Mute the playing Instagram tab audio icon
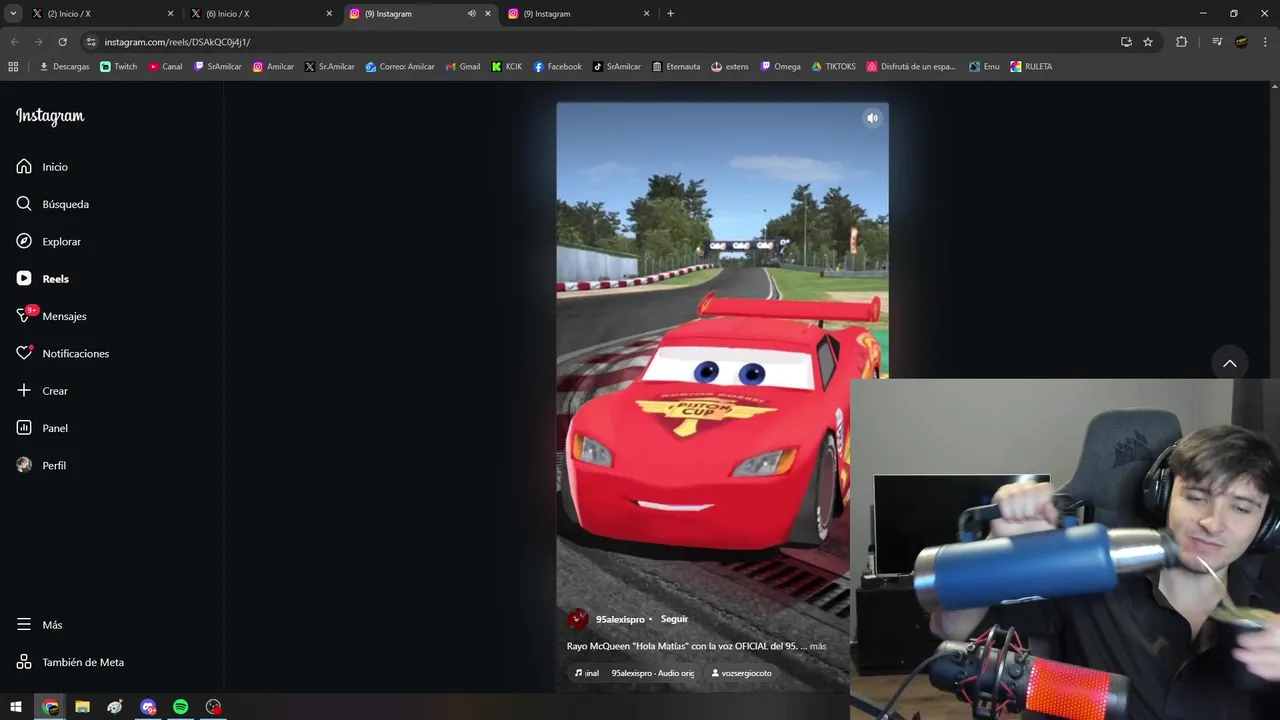This screenshot has height=720, width=1280. click(471, 14)
